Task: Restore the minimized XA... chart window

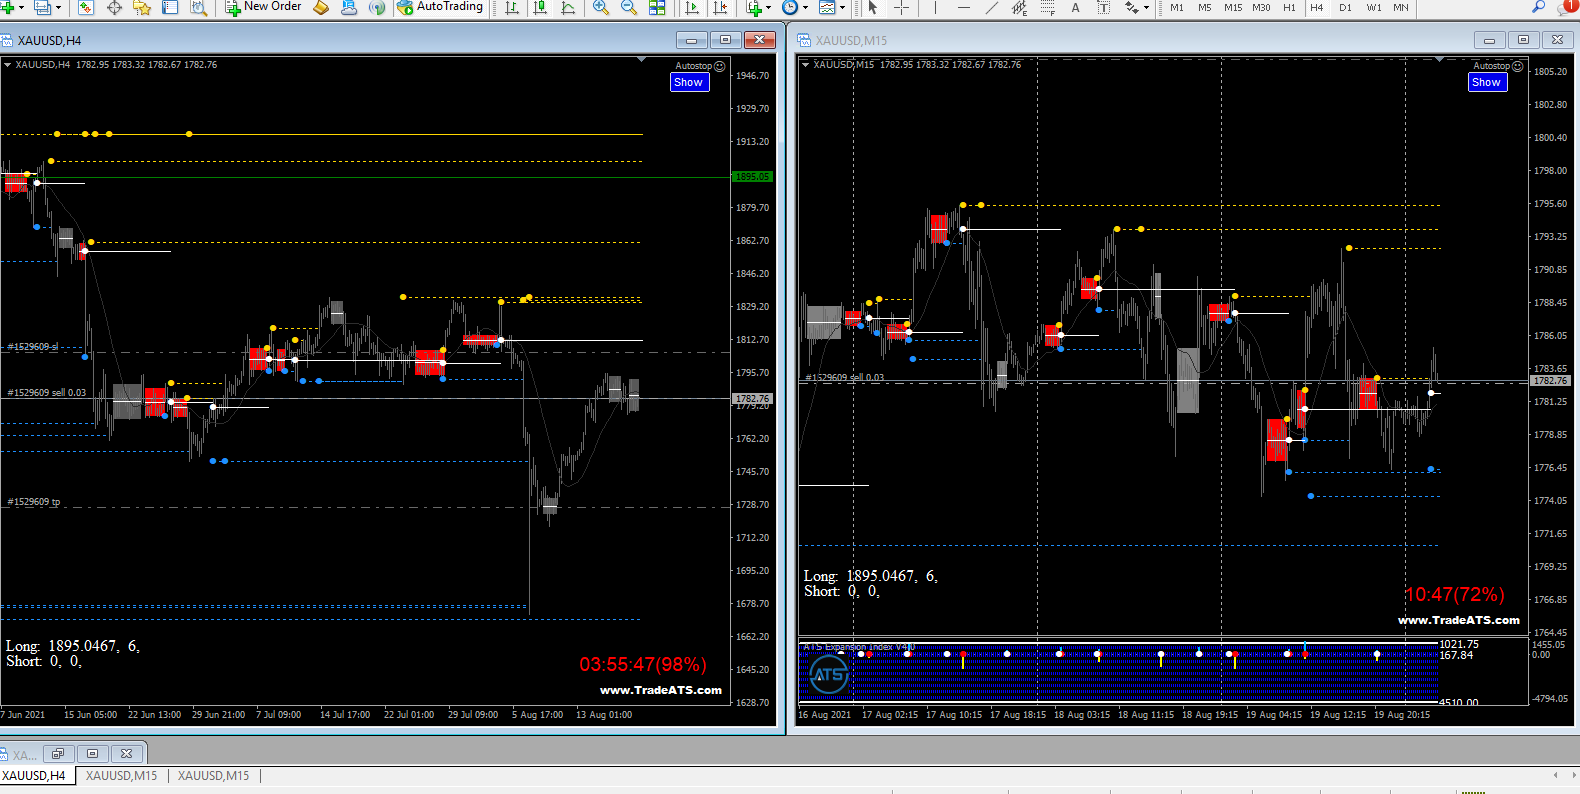Action: [58, 753]
